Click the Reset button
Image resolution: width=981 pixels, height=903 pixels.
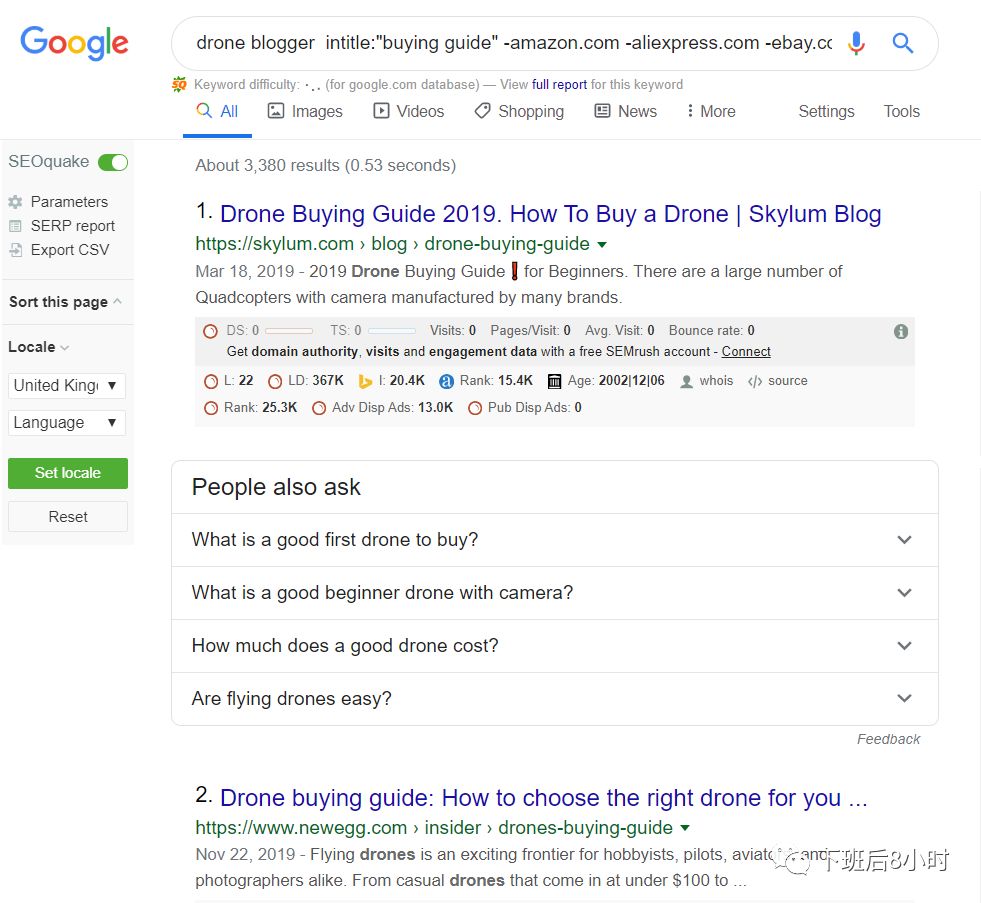coord(68,516)
